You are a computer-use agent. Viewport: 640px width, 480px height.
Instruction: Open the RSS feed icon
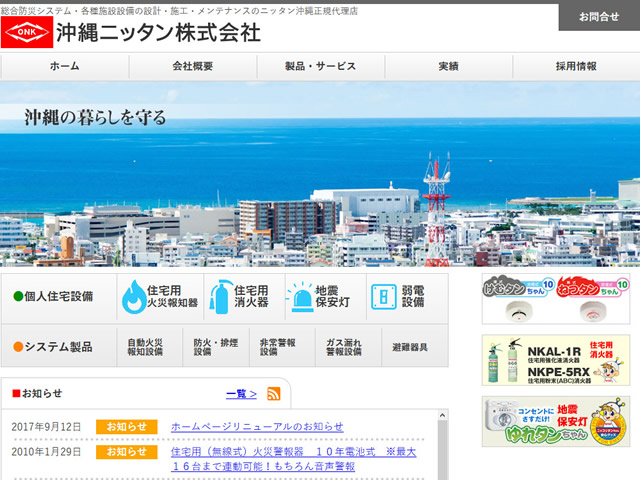point(273,394)
